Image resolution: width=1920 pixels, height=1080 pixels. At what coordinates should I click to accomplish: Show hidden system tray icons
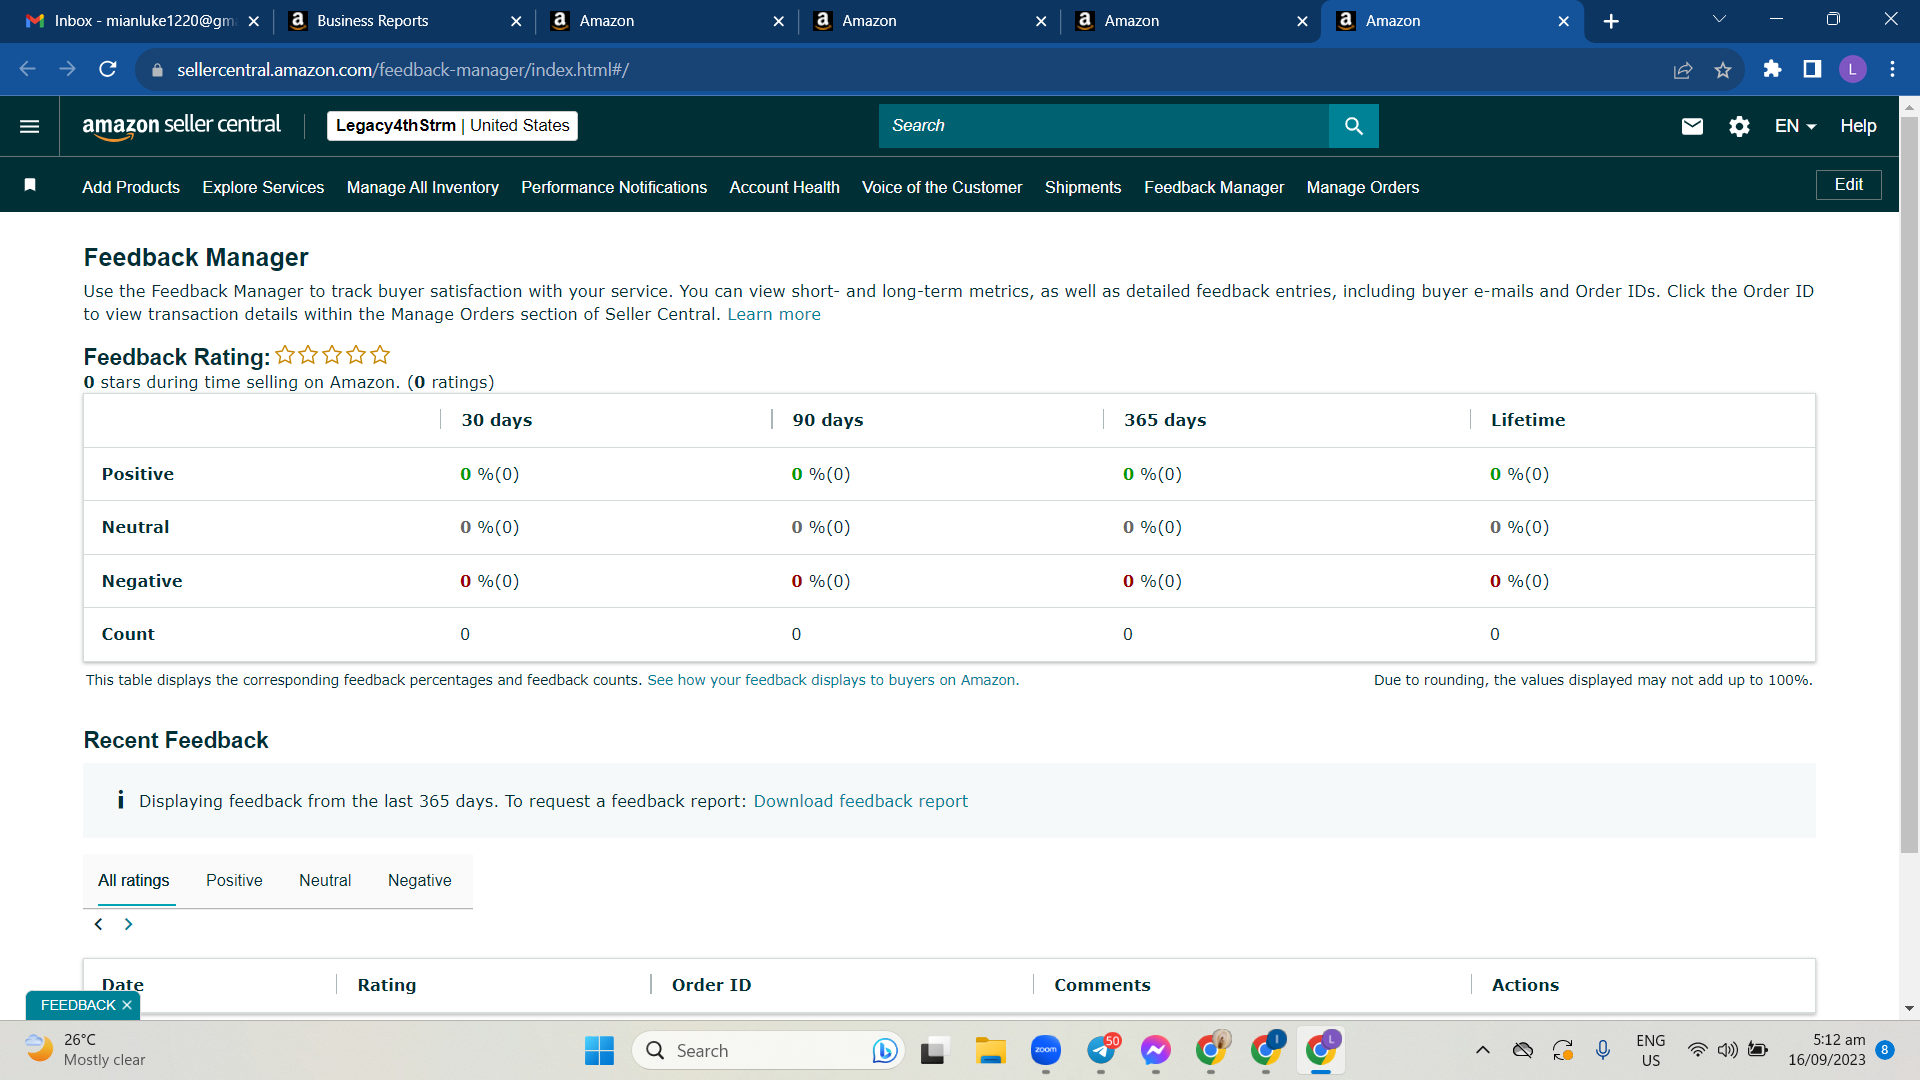click(x=1483, y=1050)
